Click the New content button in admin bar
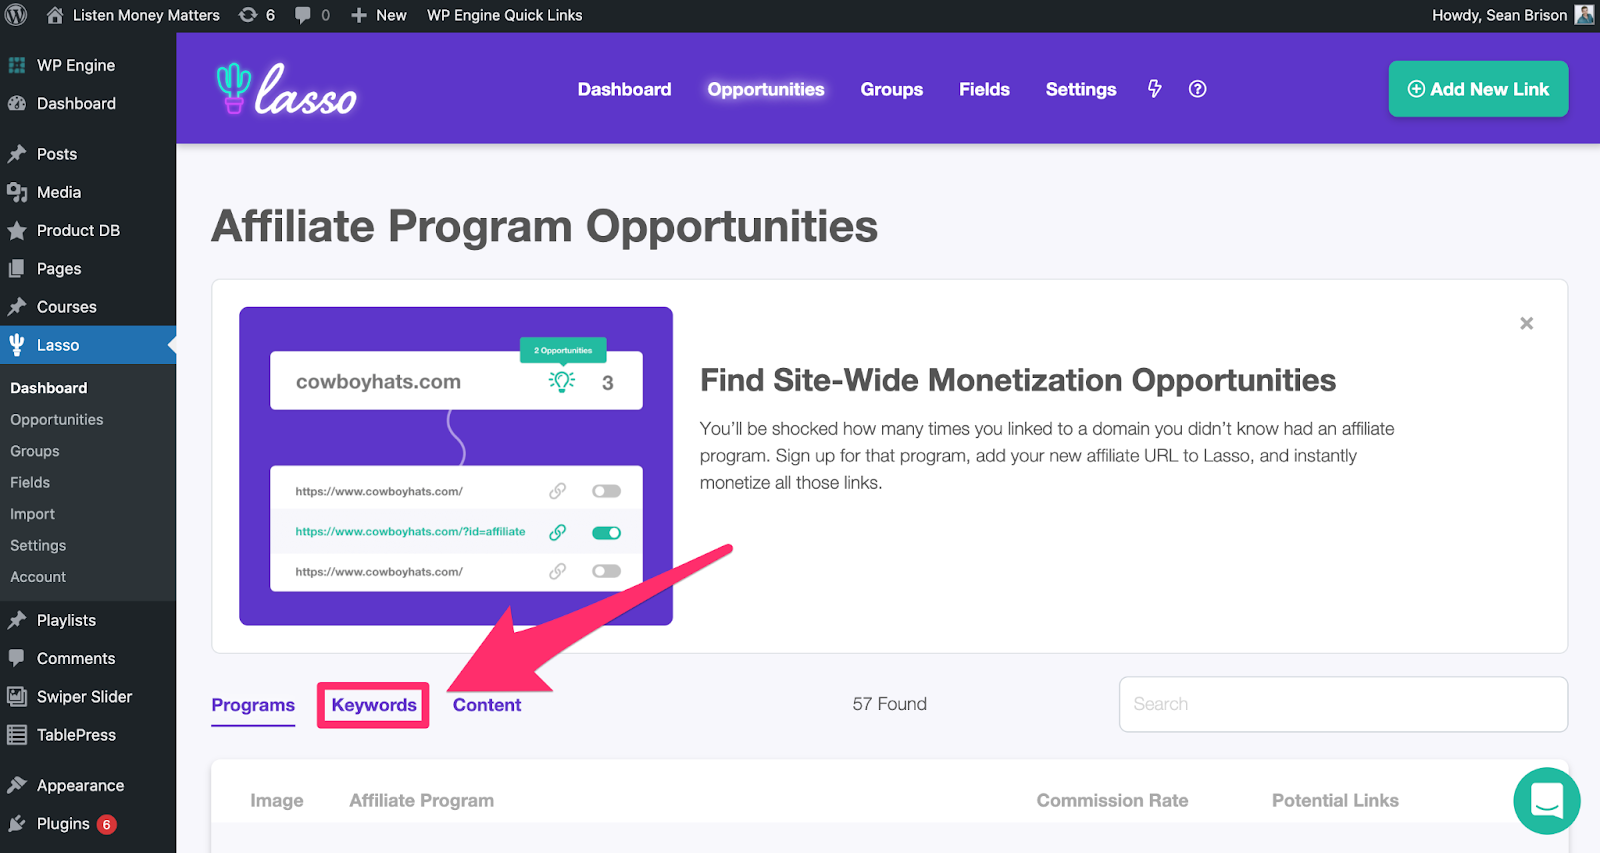The height and width of the screenshot is (853, 1600). pyautogui.click(x=379, y=15)
